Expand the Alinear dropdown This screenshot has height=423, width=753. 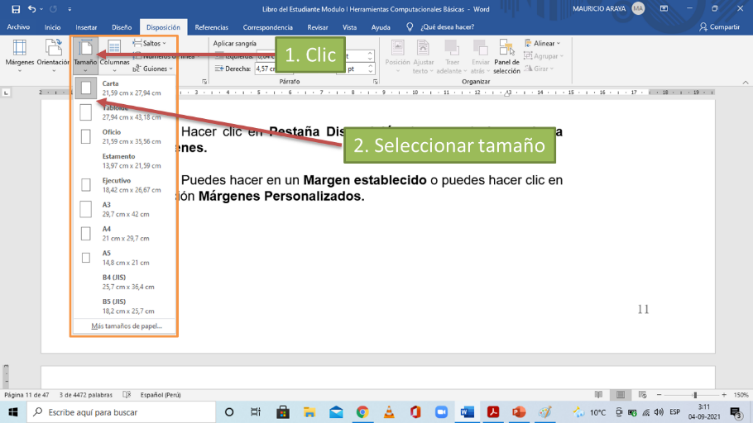click(543, 43)
